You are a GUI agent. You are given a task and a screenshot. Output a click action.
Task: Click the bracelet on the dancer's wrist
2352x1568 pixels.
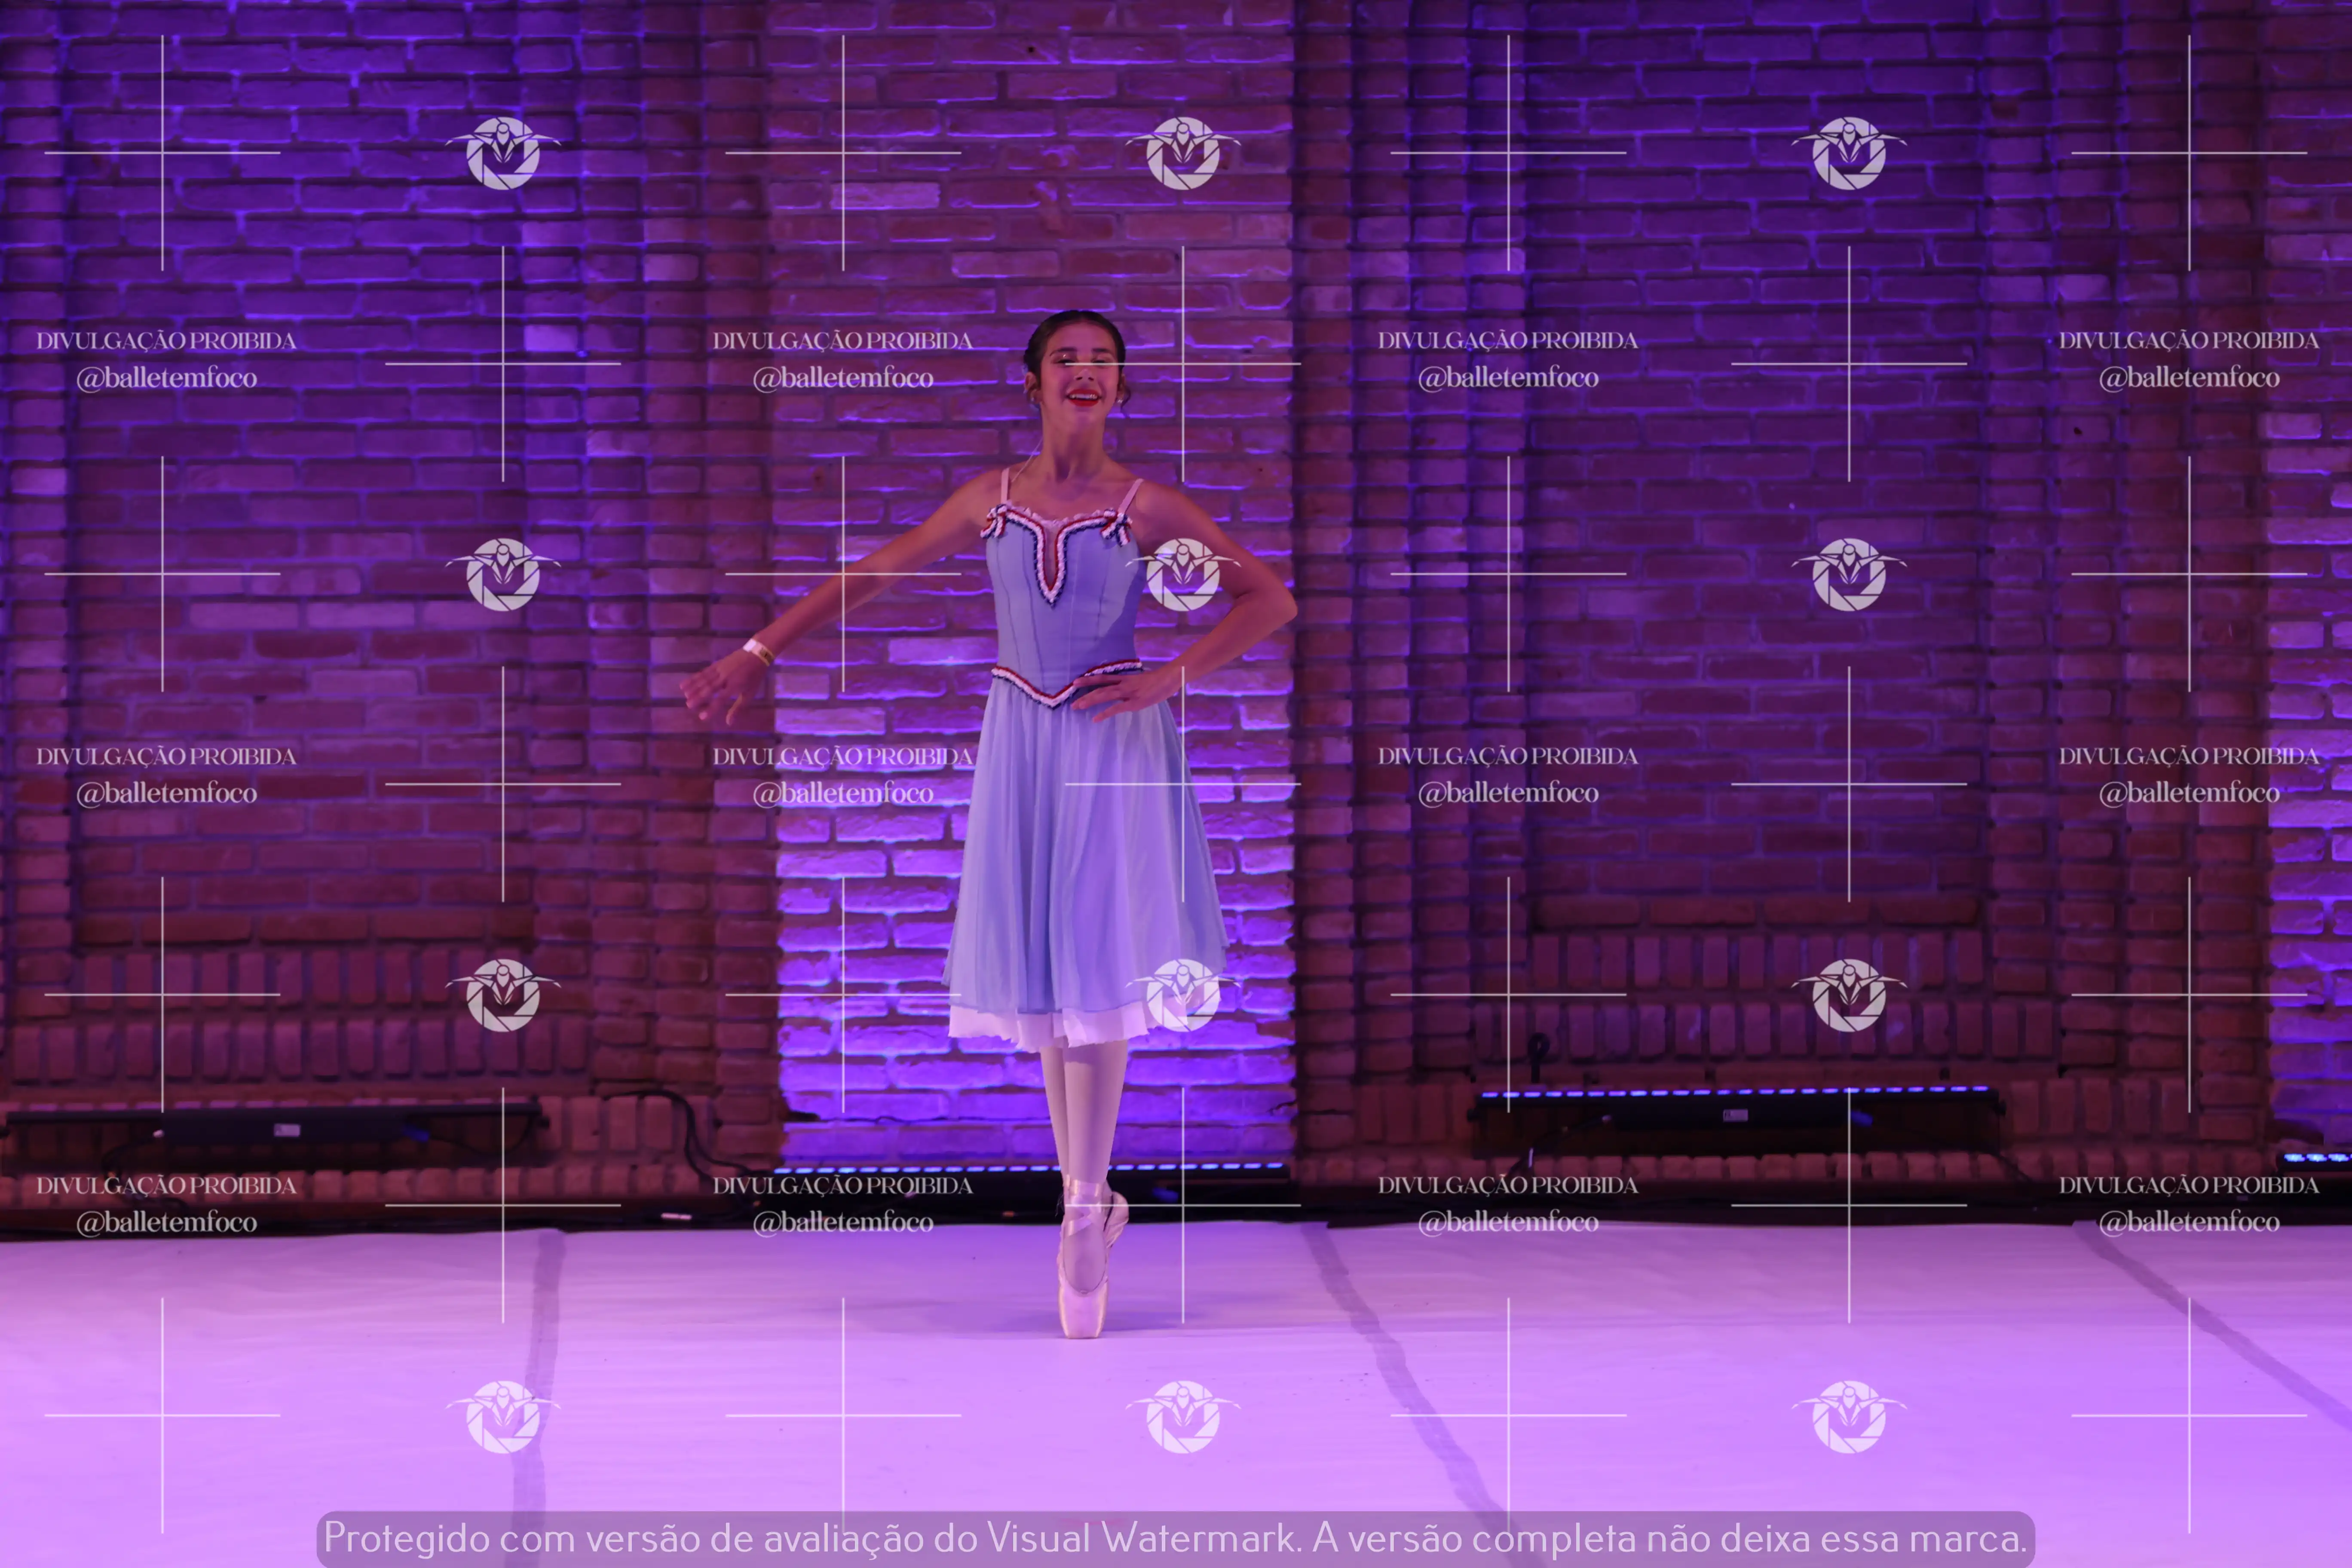tap(758, 651)
